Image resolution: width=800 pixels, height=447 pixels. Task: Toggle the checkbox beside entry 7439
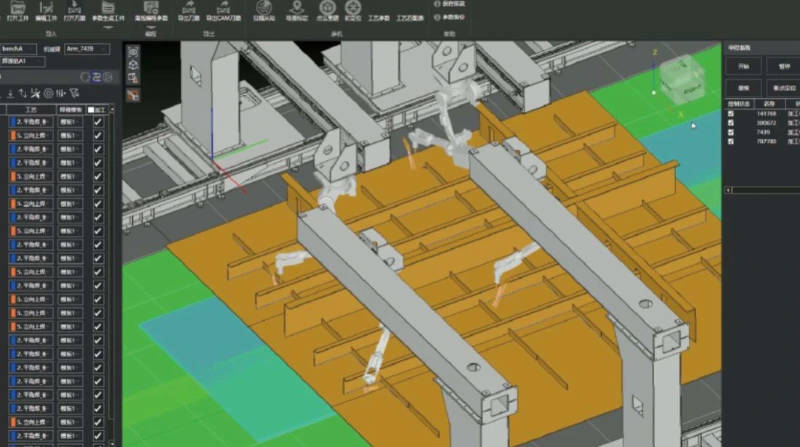[x=731, y=131]
